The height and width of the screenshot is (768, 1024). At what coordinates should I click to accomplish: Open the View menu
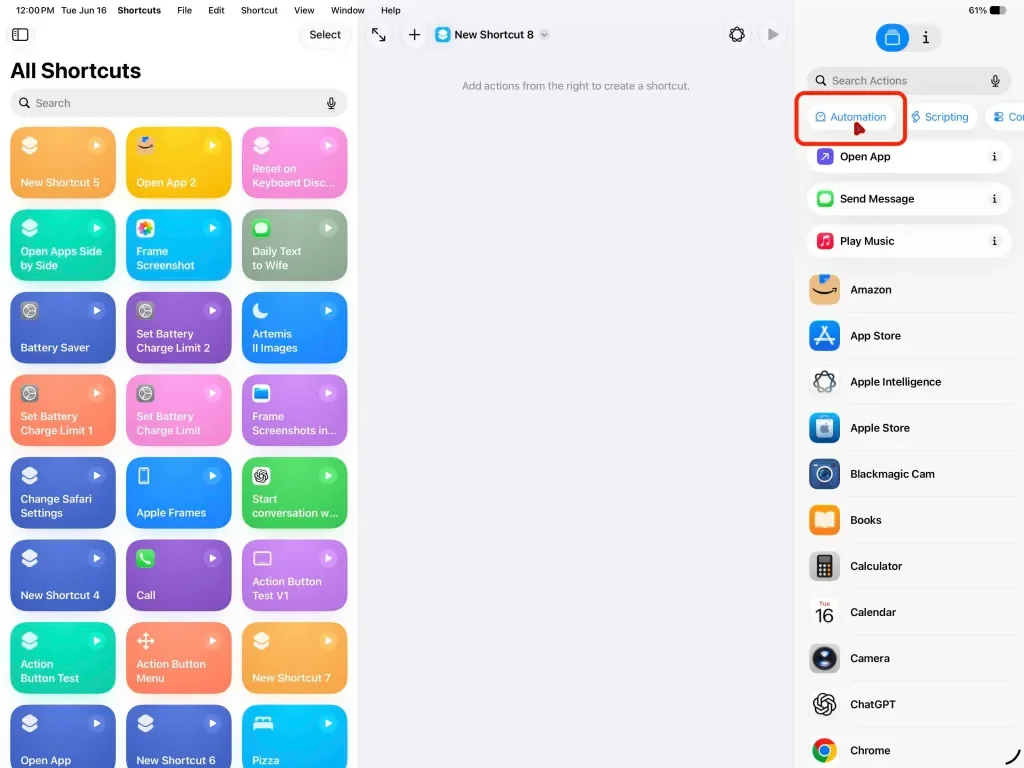tap(304, 10)
